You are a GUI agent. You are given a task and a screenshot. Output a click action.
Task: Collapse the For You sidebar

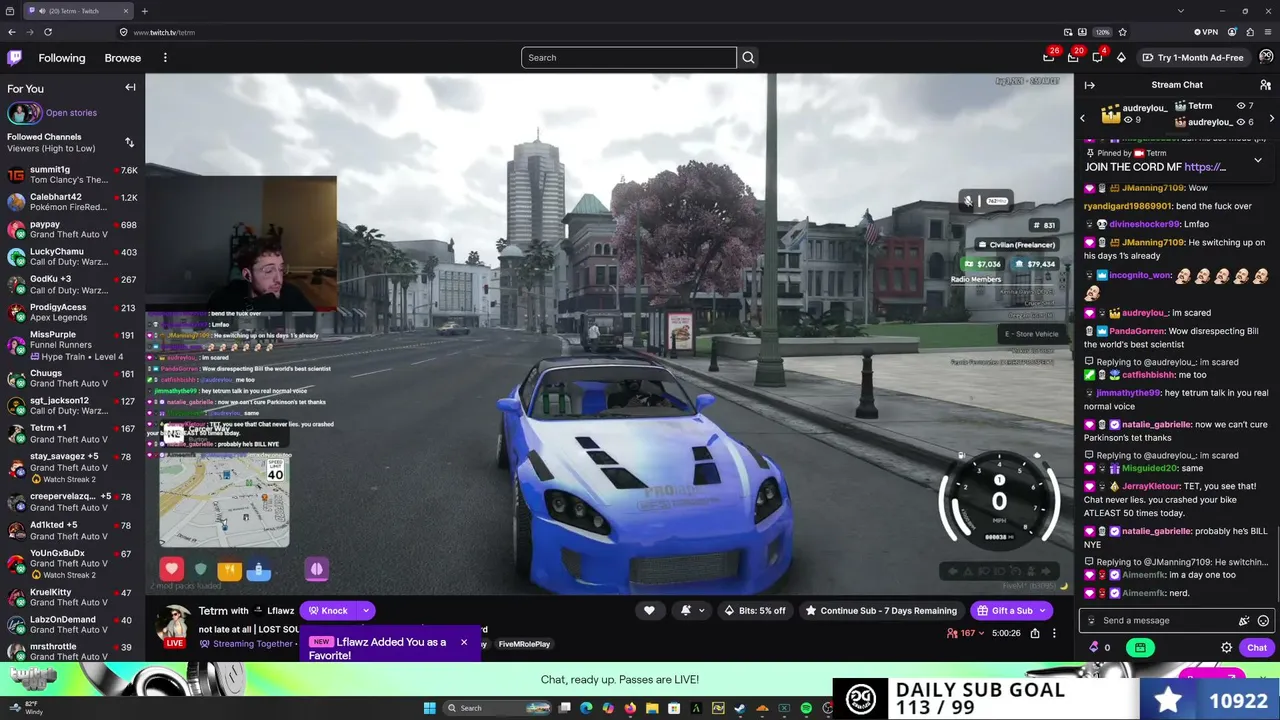[130, 88]
